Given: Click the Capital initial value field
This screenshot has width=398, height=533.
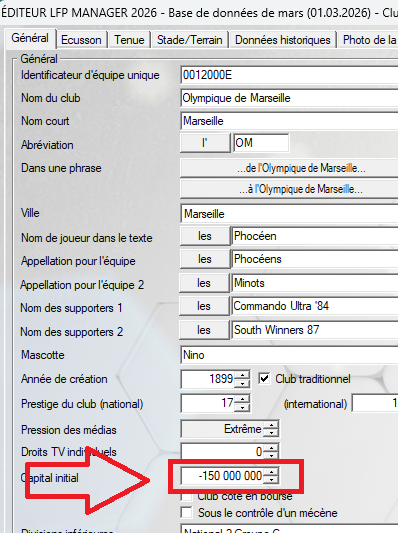Looking at the screenshot, I should 222,476.
